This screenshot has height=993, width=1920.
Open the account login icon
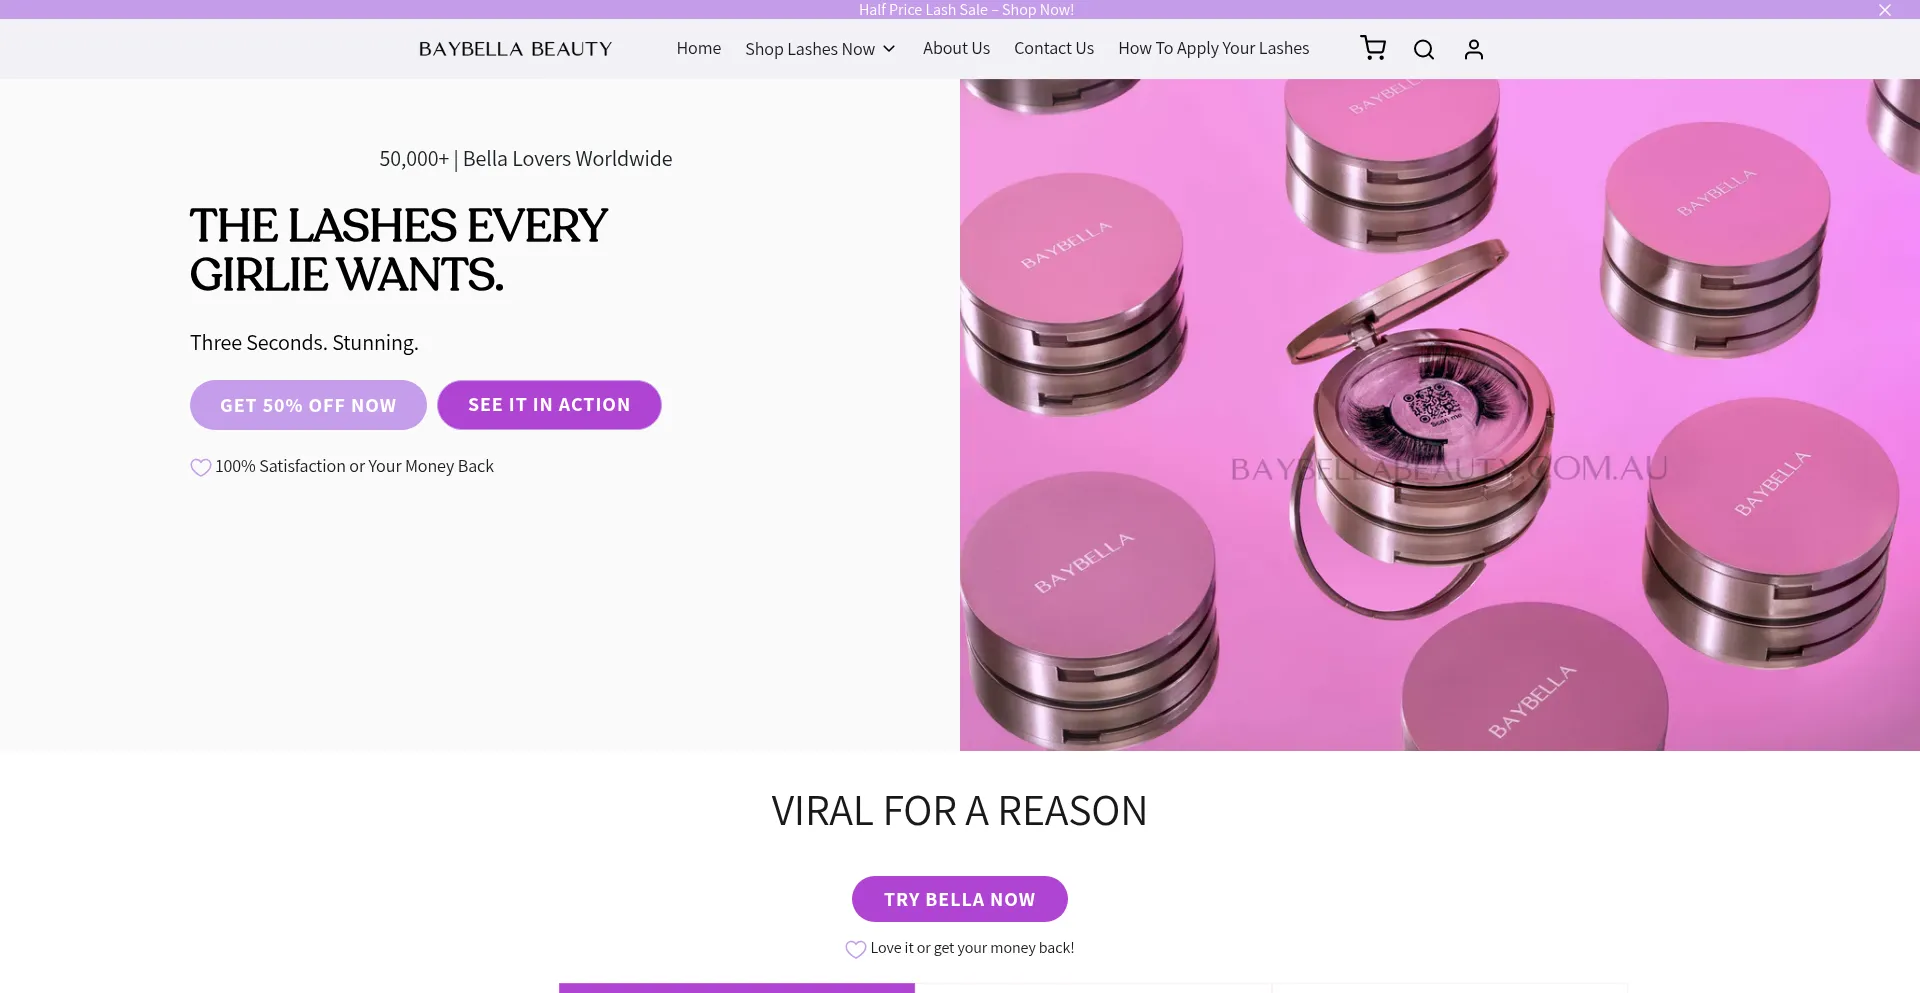[1473, 48]
